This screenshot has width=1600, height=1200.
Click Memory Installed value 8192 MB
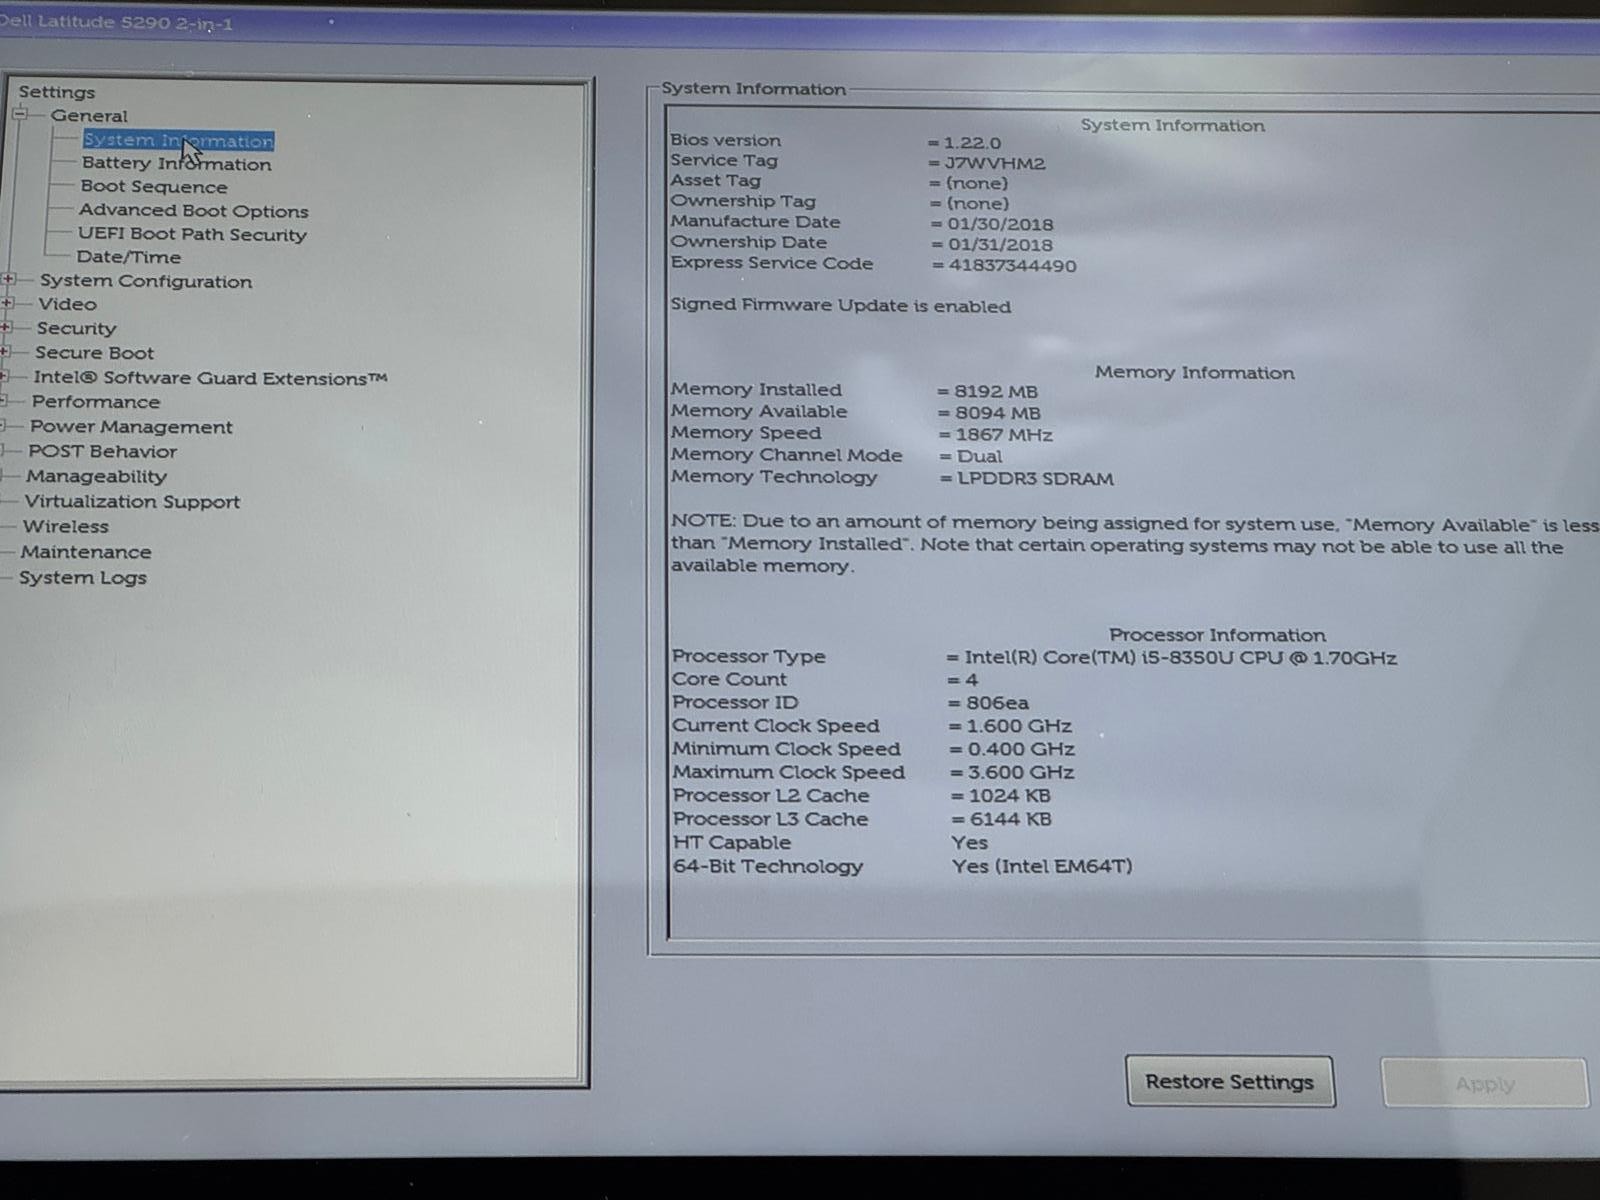[x=996, y=392]
